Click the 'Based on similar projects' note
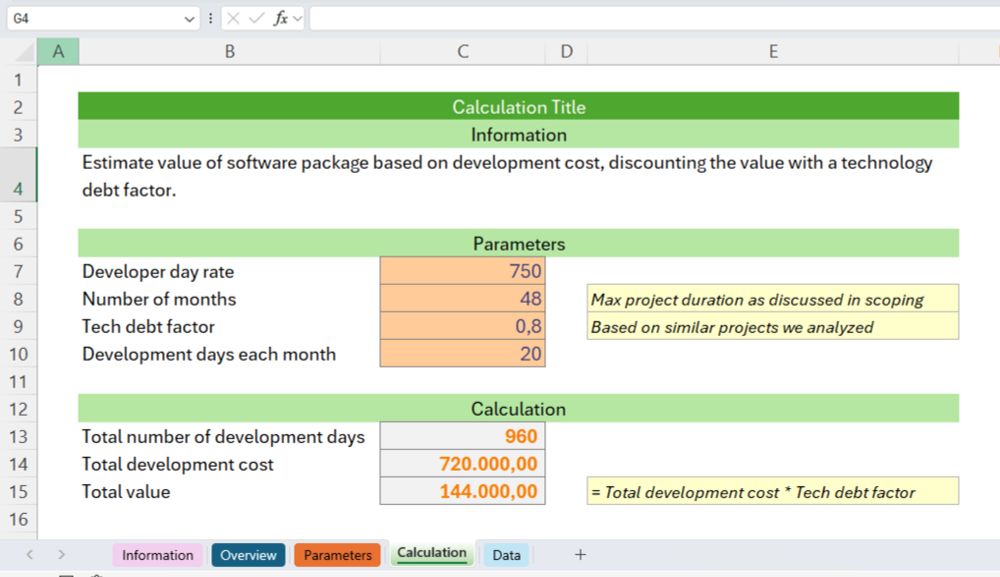 point(772,326)
